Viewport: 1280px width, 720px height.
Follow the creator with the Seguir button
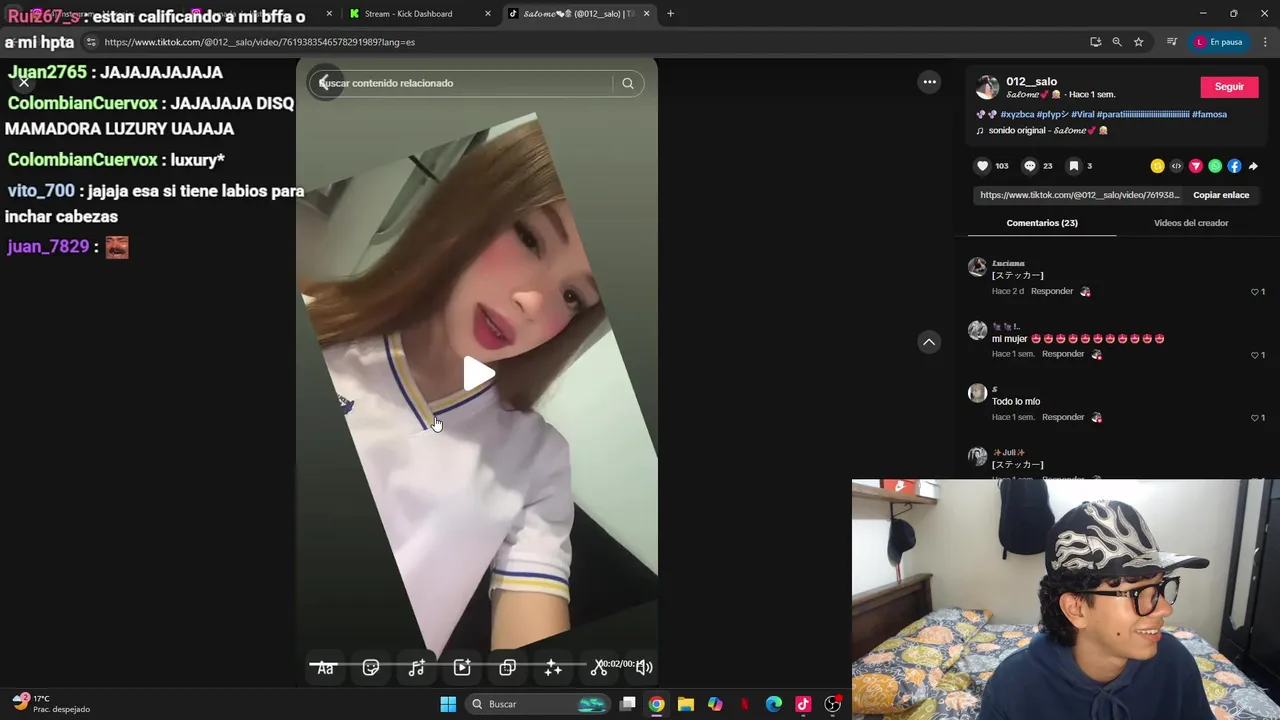[x=1229, y=87]
